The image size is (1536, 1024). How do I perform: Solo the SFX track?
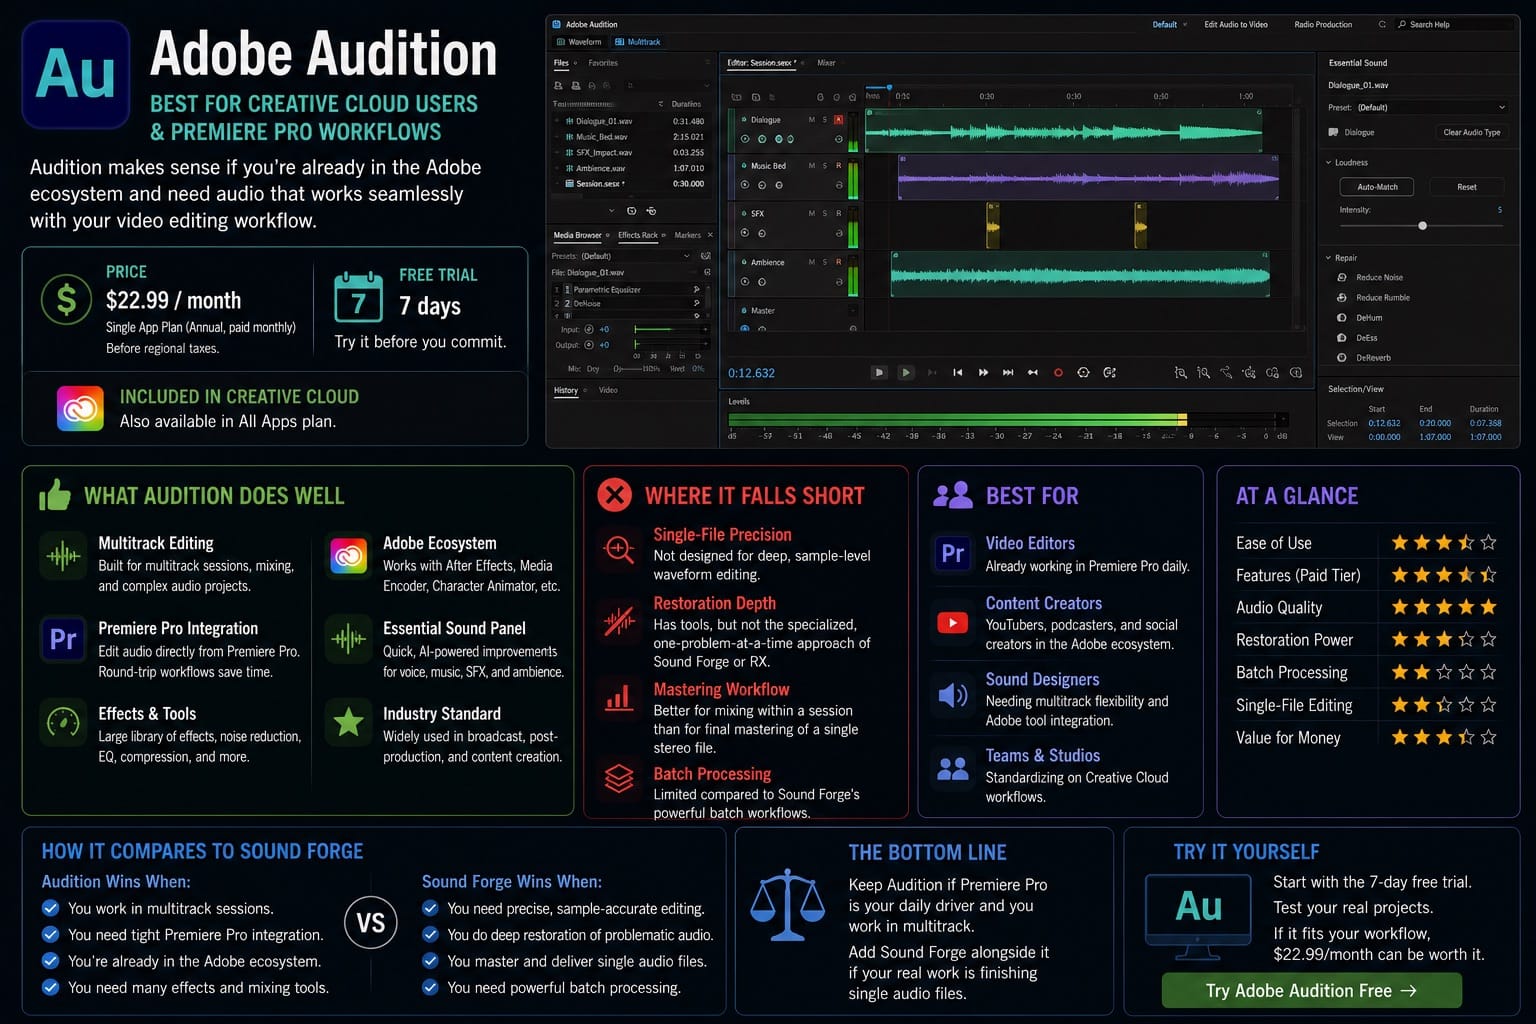coord(825,213)
